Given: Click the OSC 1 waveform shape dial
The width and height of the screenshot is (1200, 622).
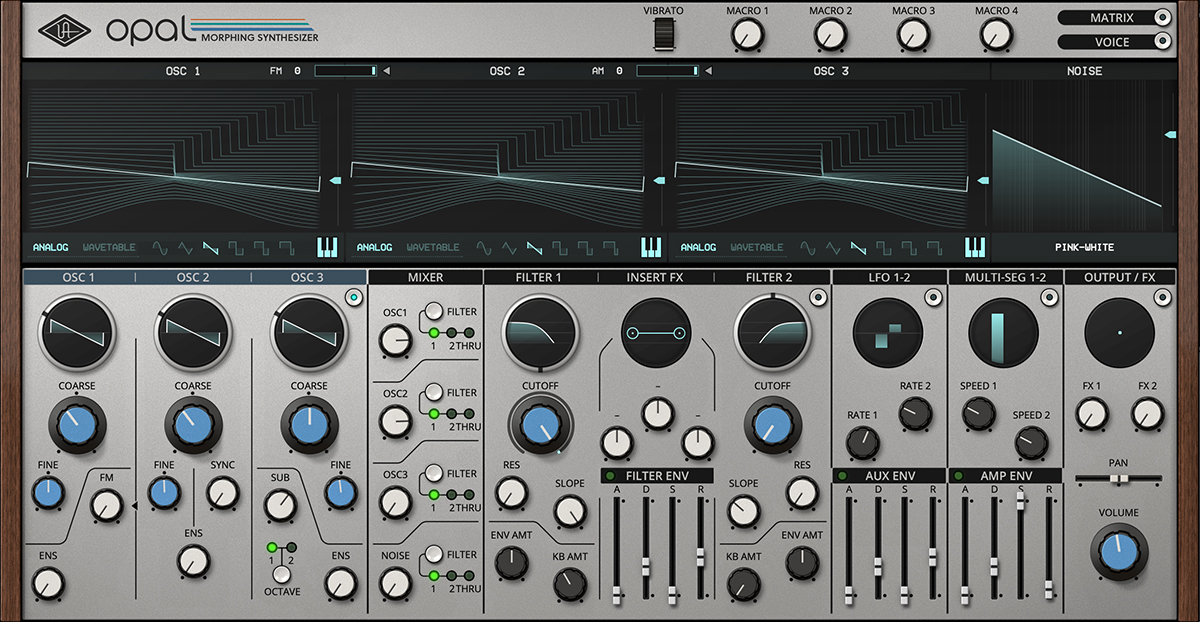Looking at the screenshot, I should pos(77,332).
